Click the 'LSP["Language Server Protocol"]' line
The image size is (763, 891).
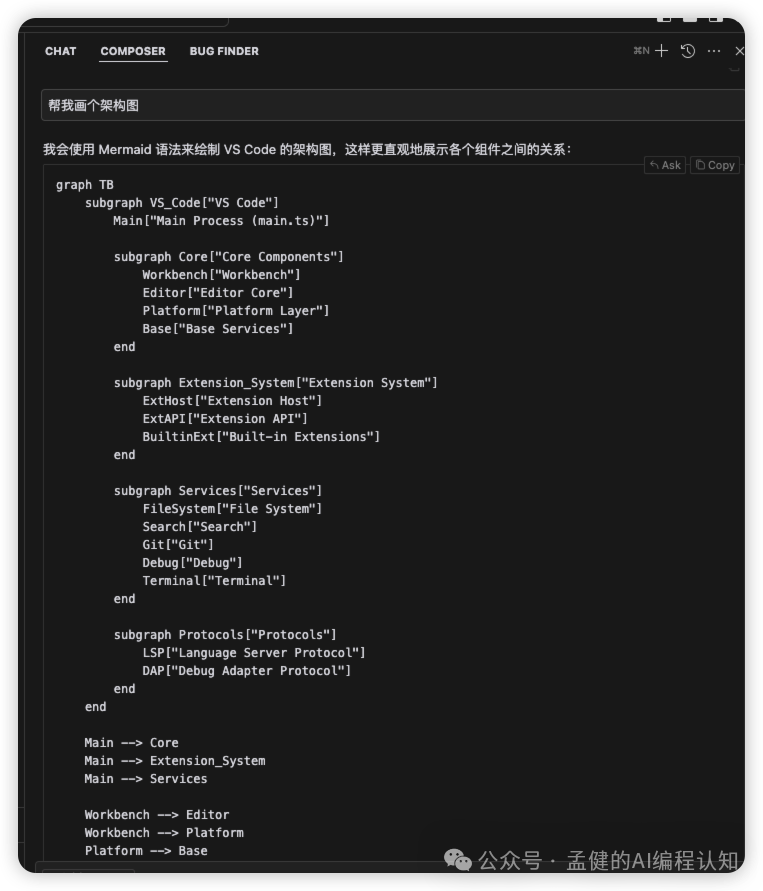pyautogui.click(x=253, y=653)
